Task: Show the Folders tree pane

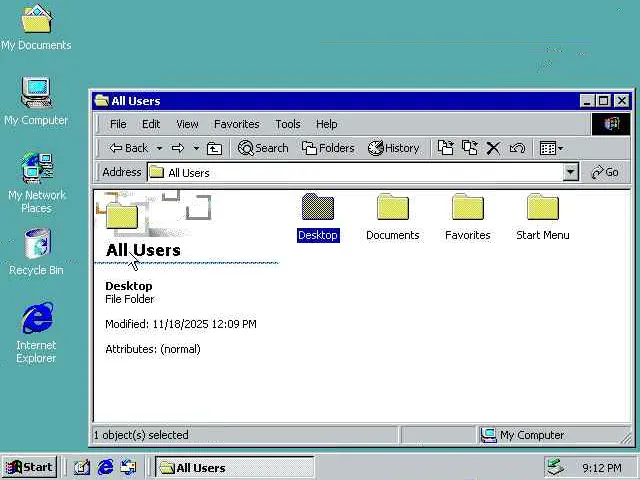Action: (328, 148)
